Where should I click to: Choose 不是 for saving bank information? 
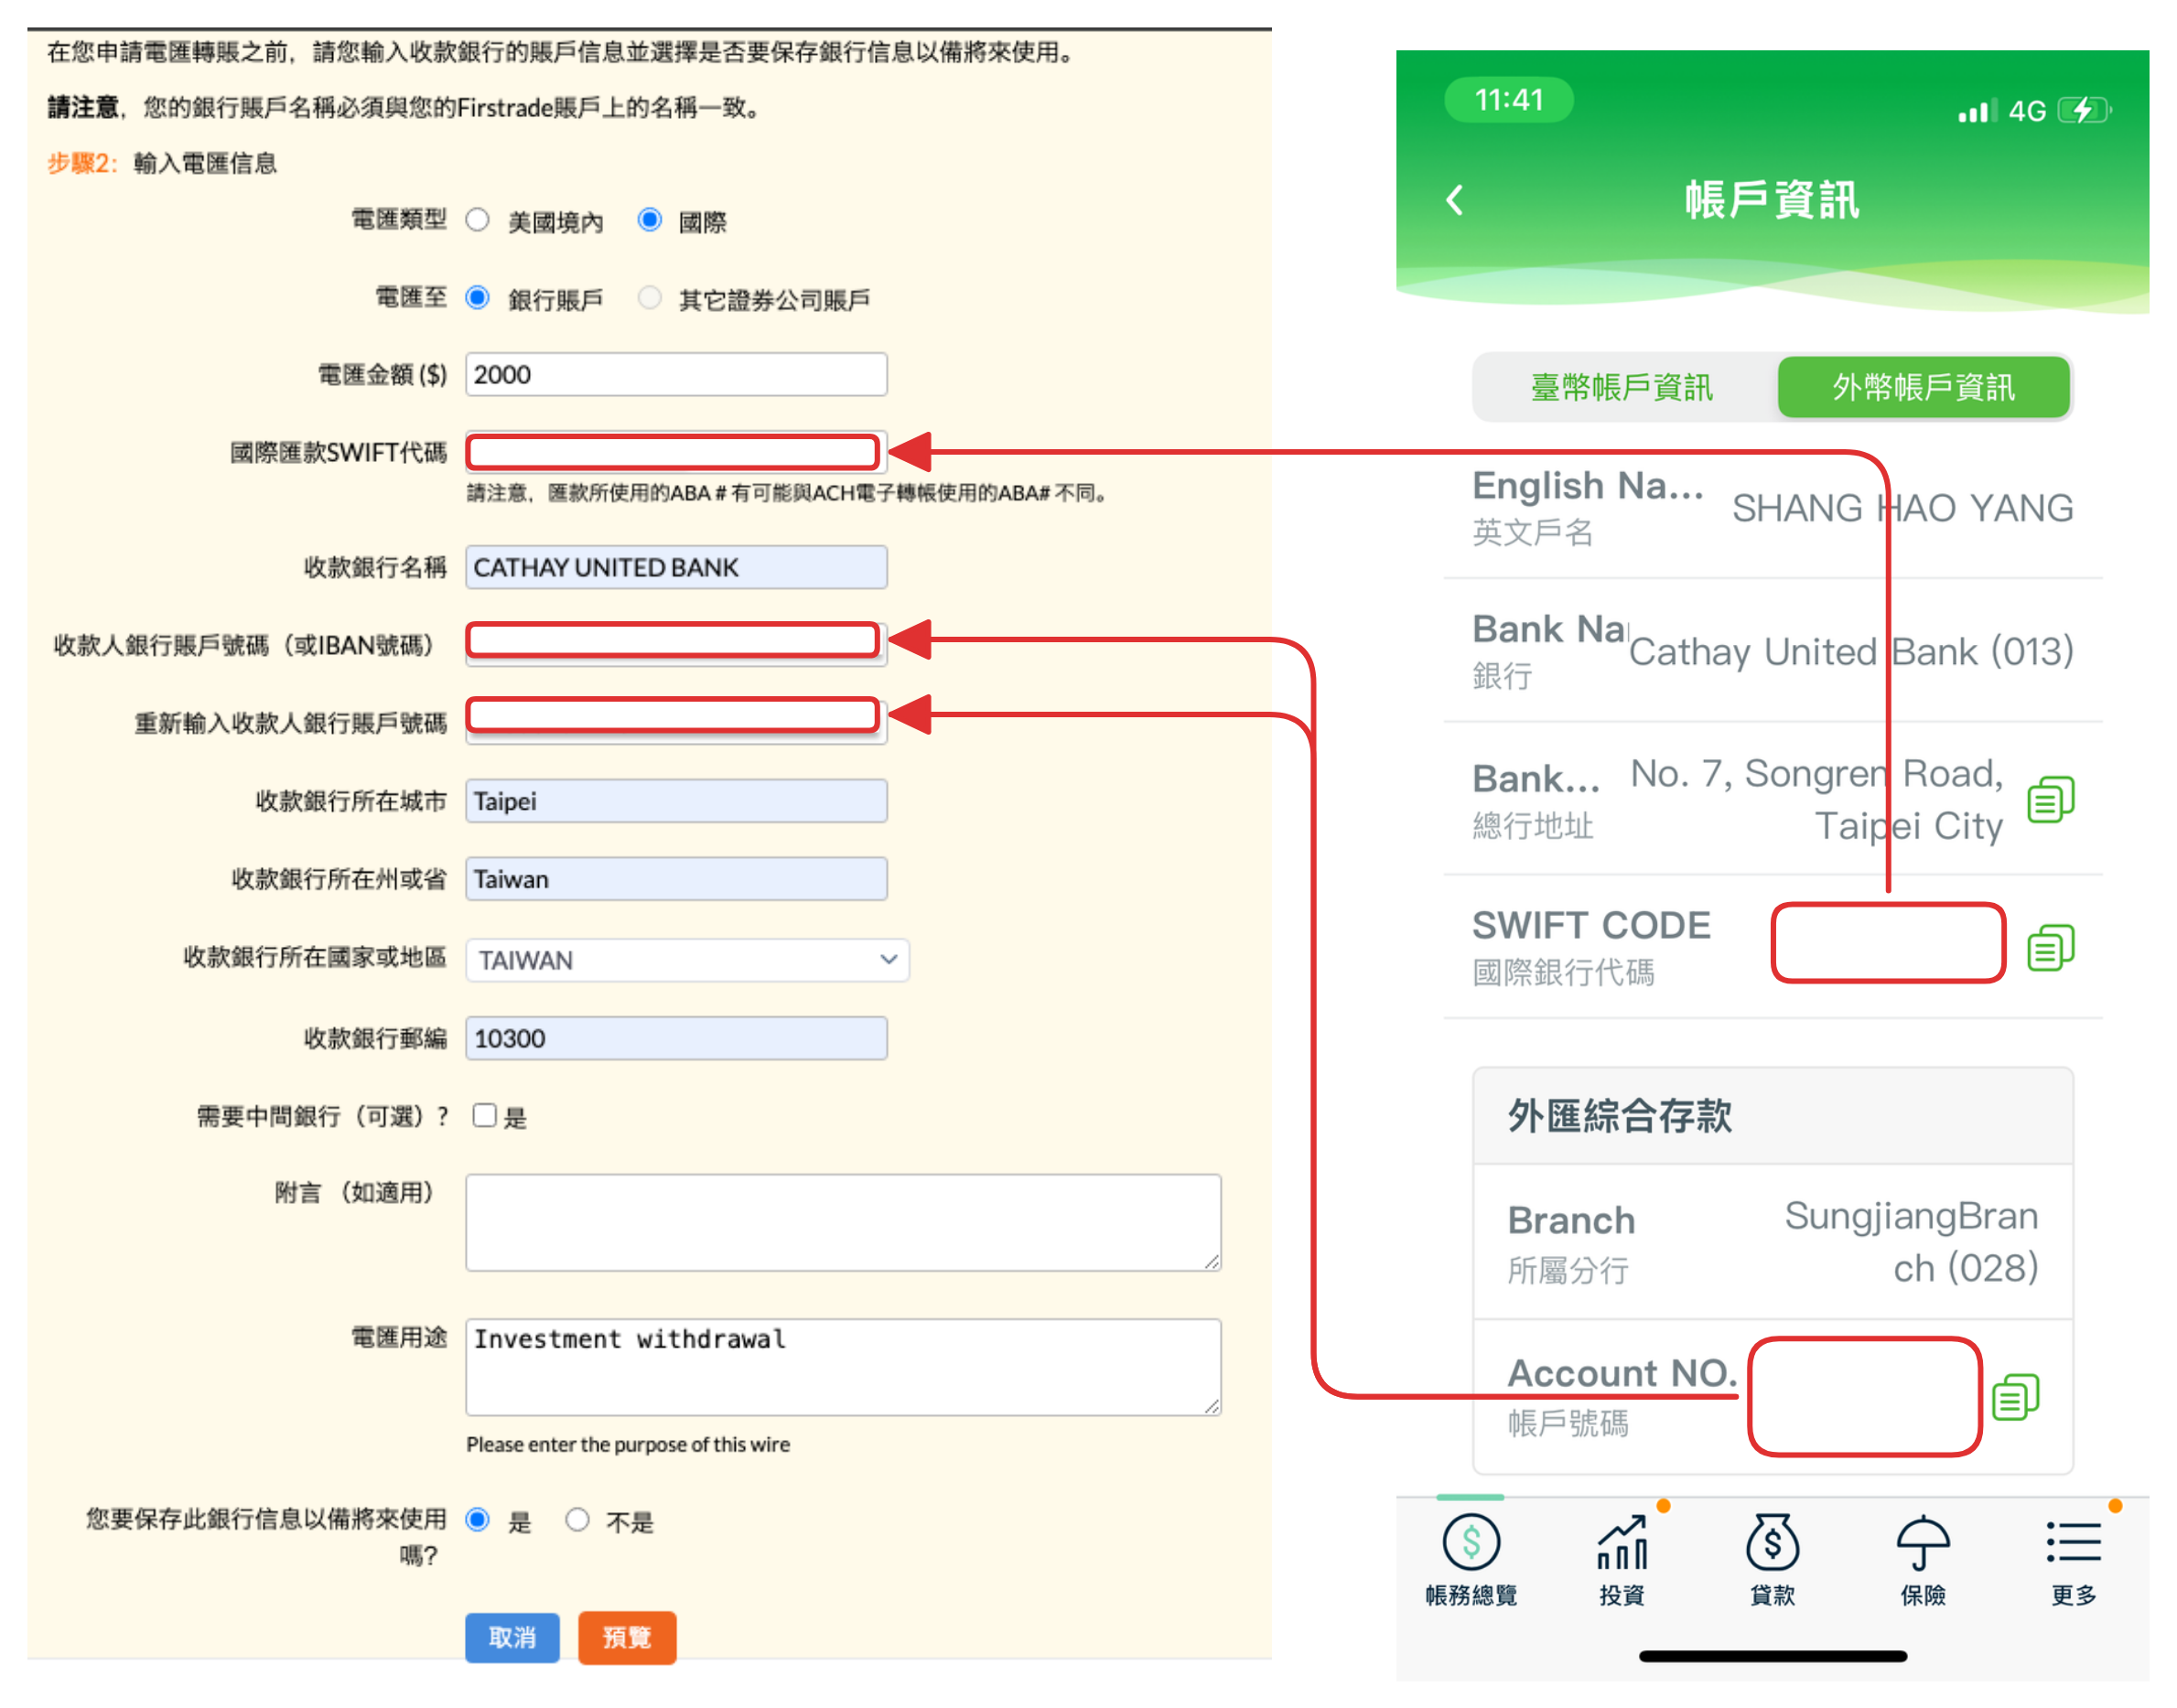[577, 1520]
